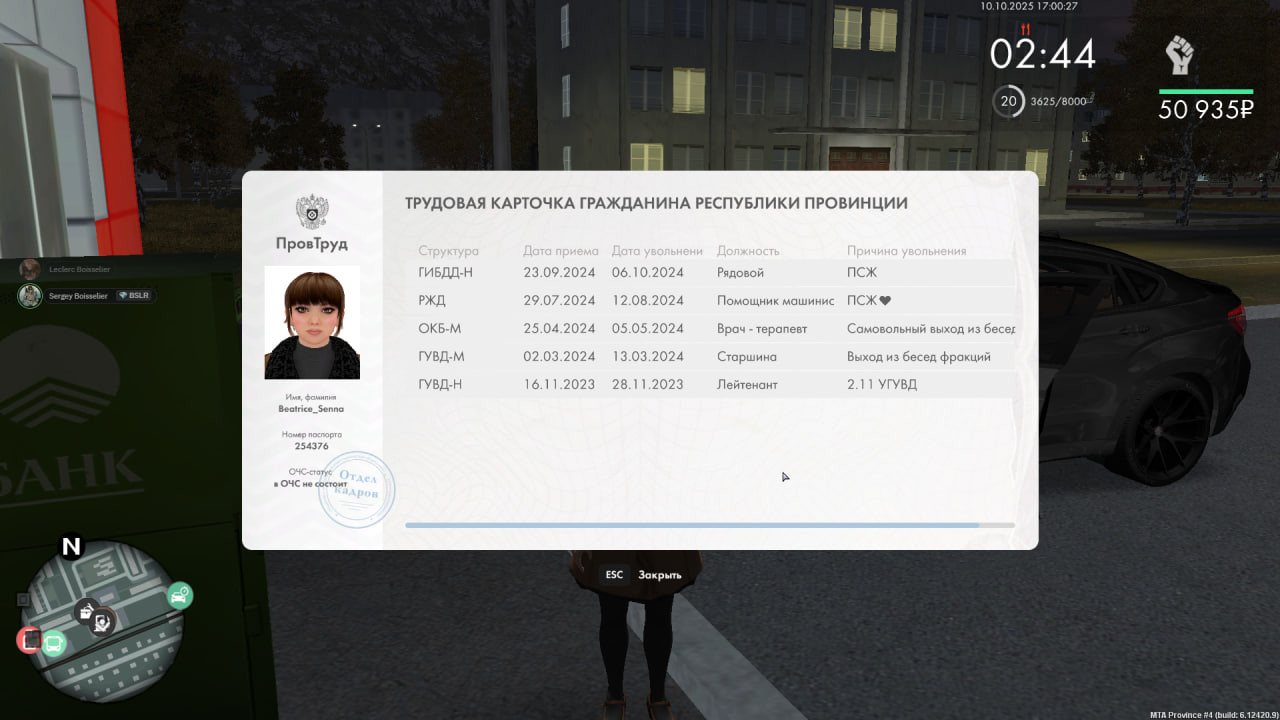
Task: Click the Врач - терапевт position cell
Action: click(x=762, y=328)
